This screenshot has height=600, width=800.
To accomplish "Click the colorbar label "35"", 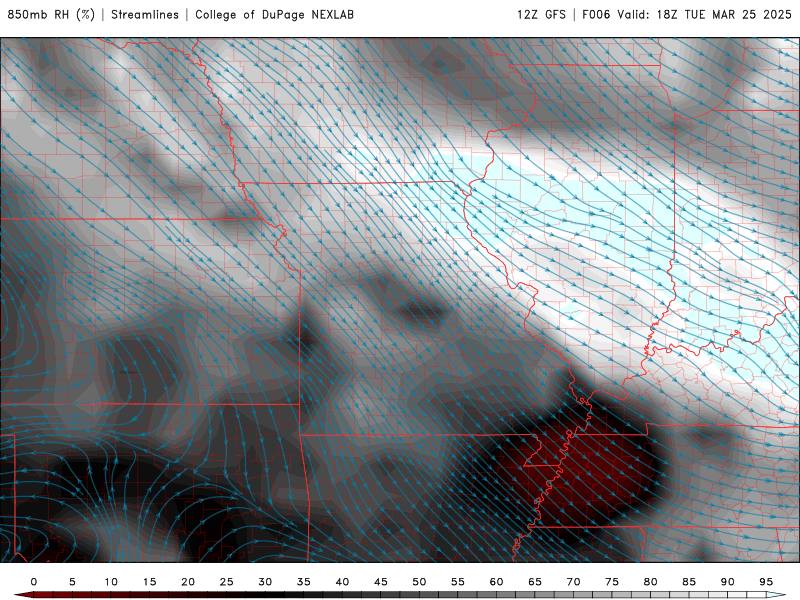I will point(304,582).
